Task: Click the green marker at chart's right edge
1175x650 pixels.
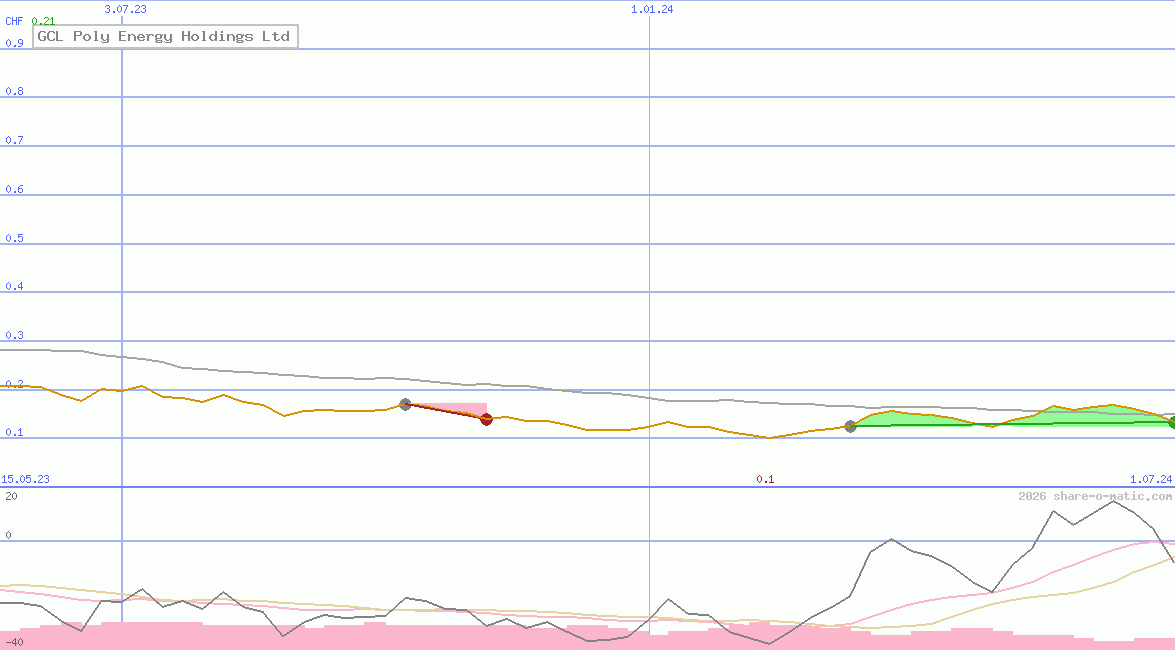Action: [1171, 423]
